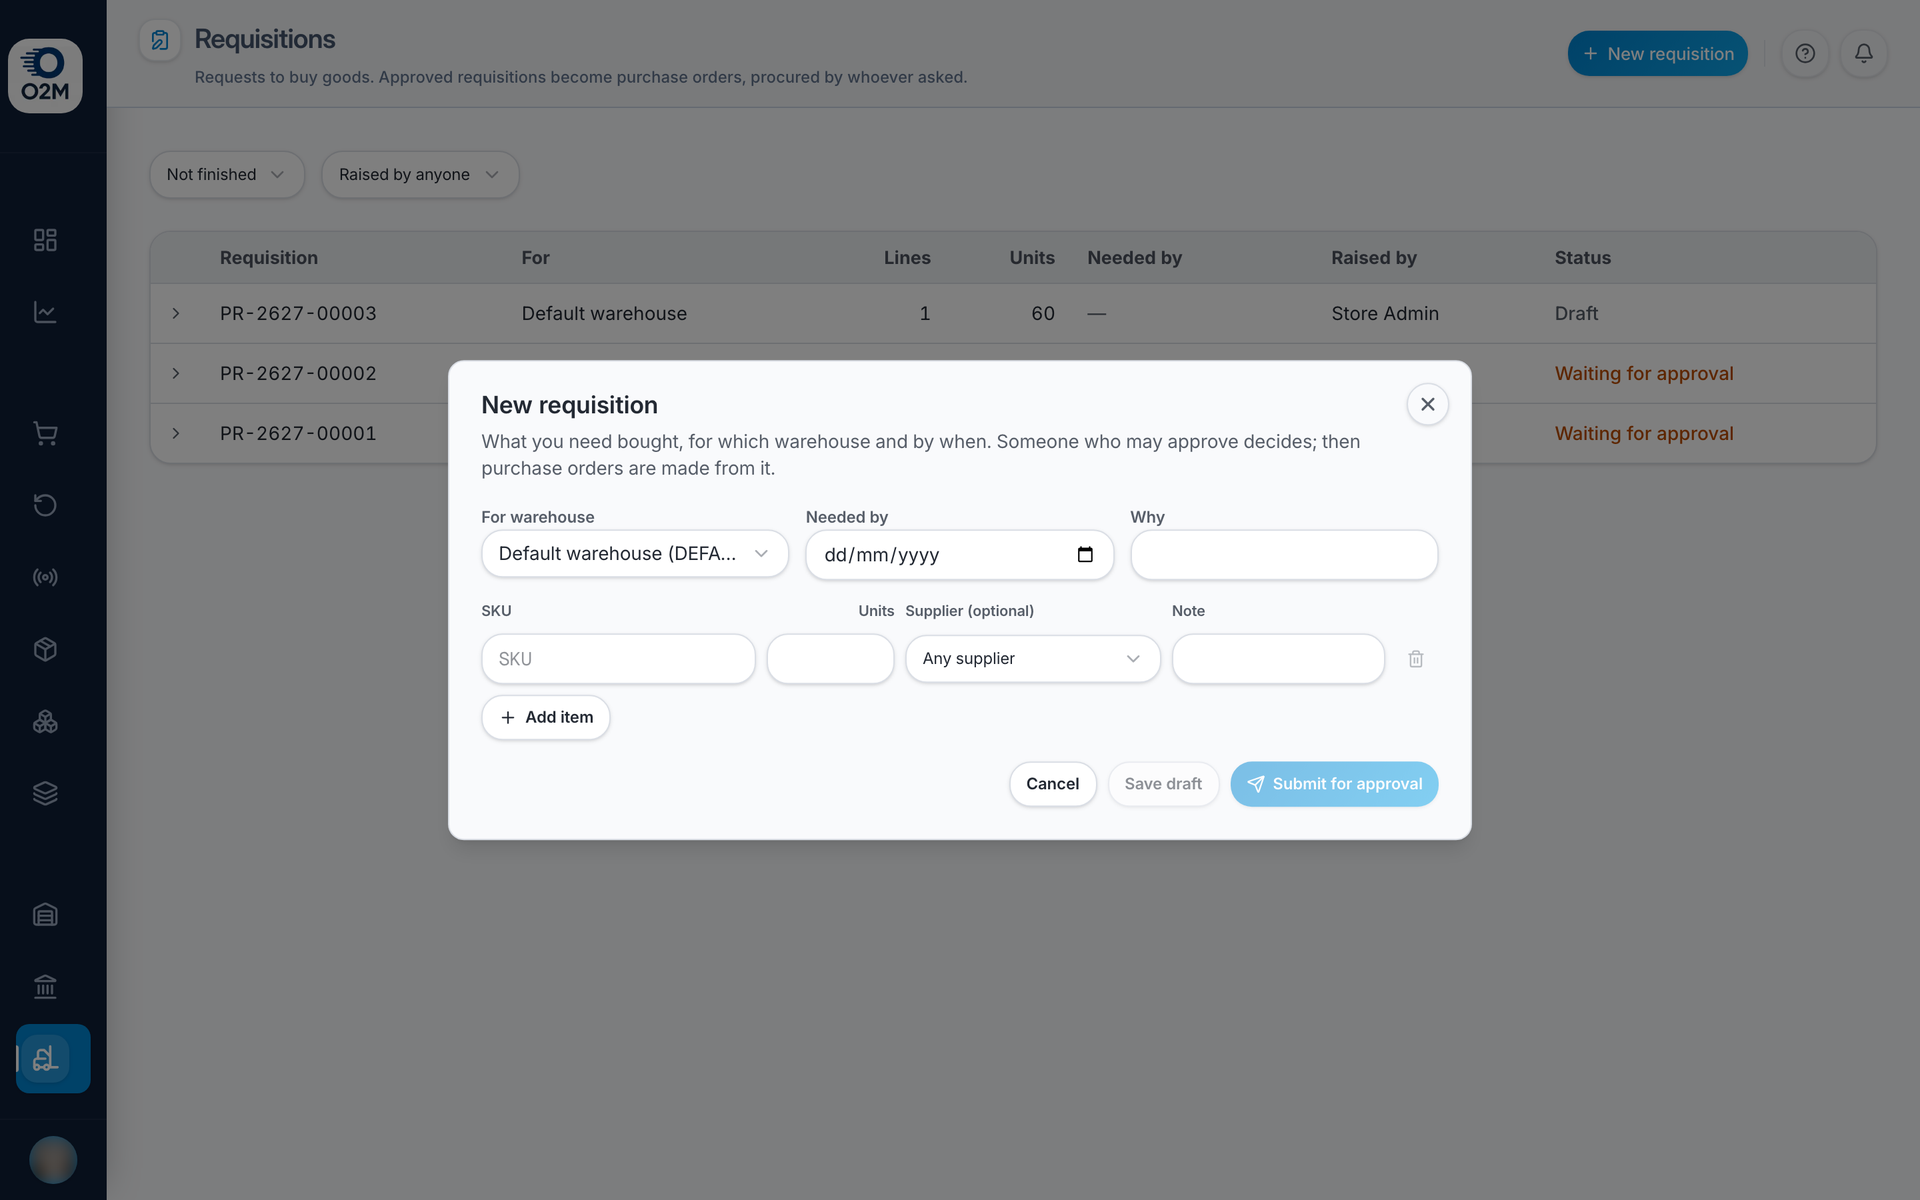Cancel the new requisition dialog

[x=1053, y=784]
